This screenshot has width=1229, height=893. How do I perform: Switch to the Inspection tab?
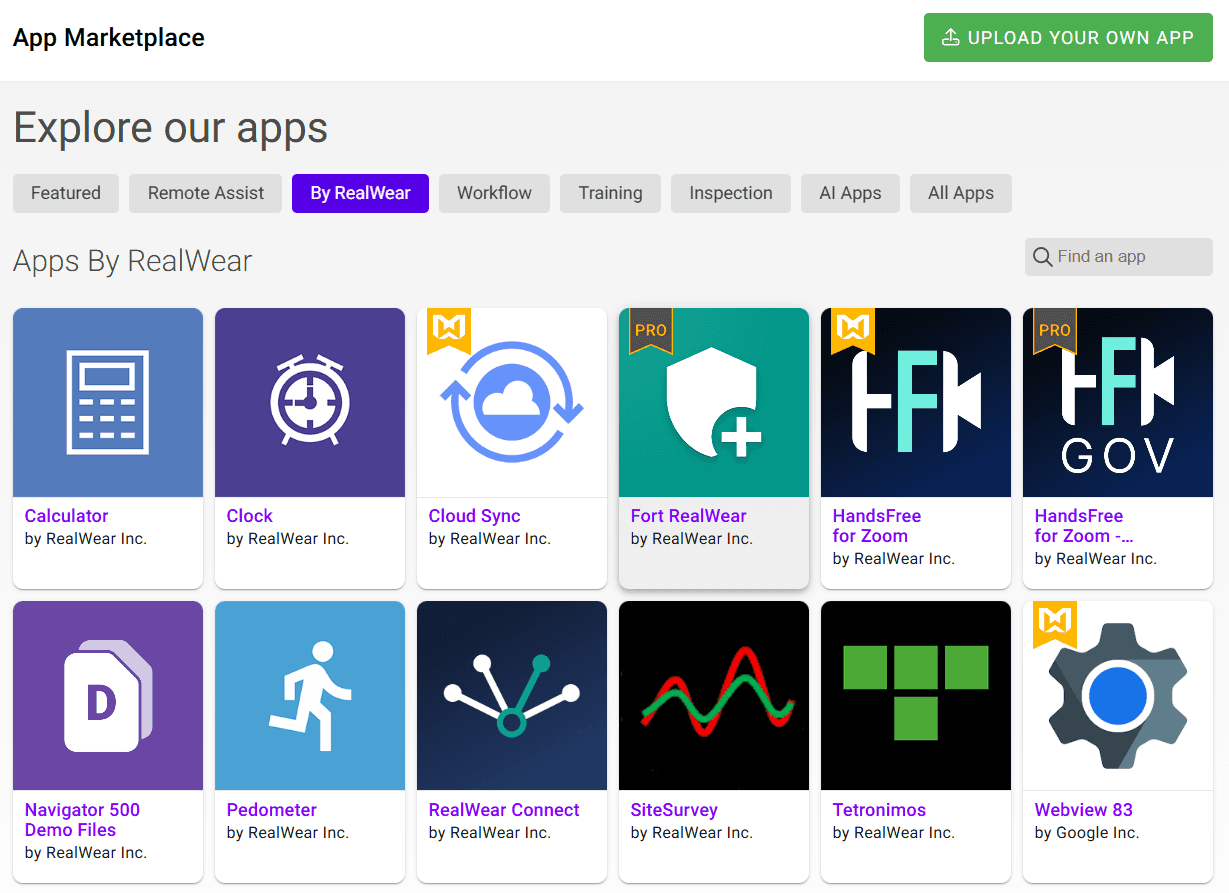tap(731, 193)
